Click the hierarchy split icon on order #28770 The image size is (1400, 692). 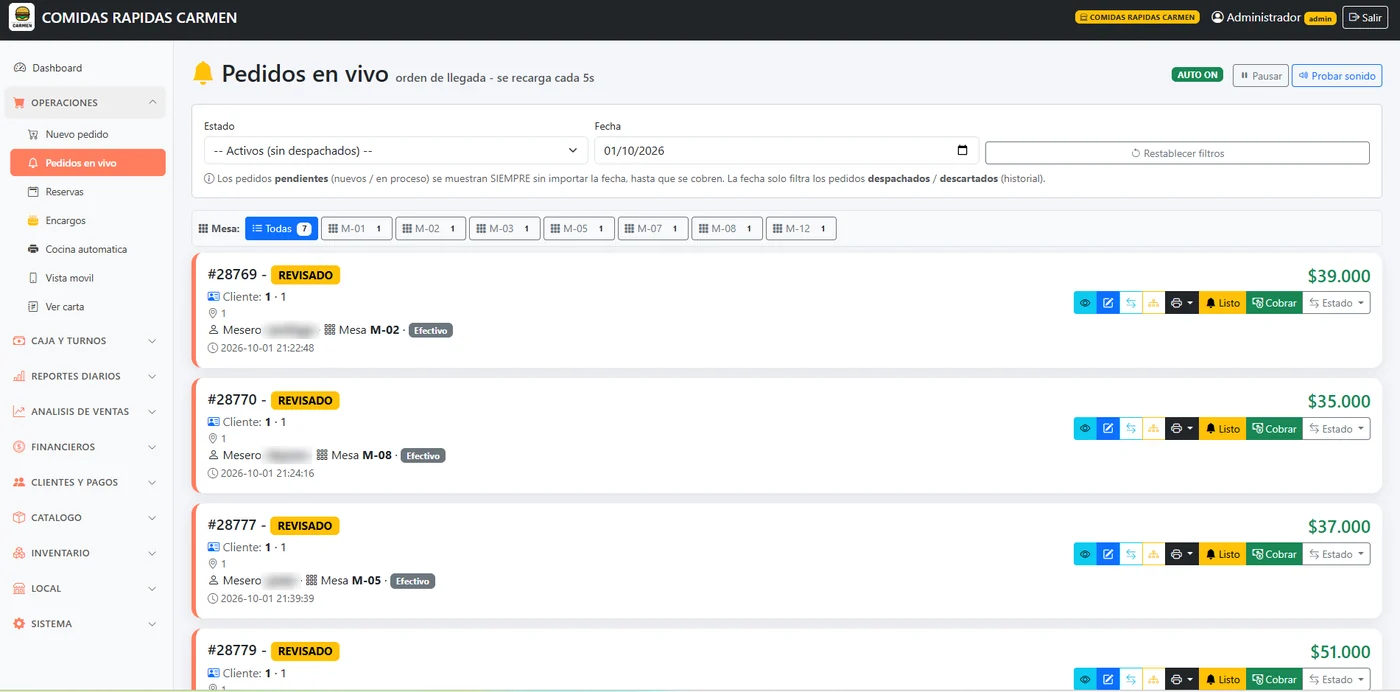click(1154, 429)
